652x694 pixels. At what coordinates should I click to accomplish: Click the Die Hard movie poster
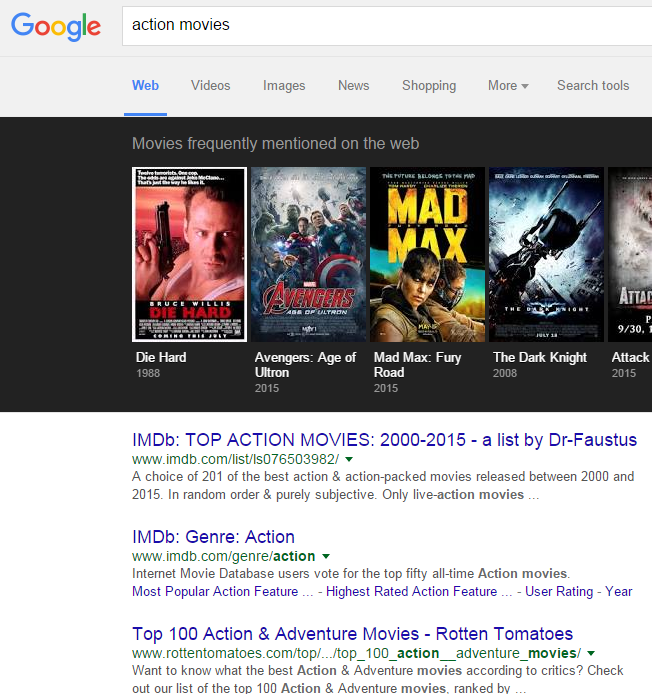pyautogui.click(x=189, y=254)
